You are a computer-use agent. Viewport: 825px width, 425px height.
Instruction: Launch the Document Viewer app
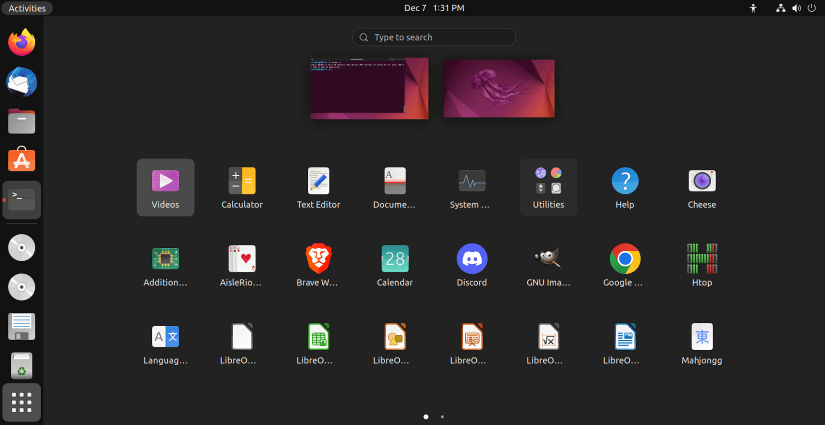(x=395, y=187)
